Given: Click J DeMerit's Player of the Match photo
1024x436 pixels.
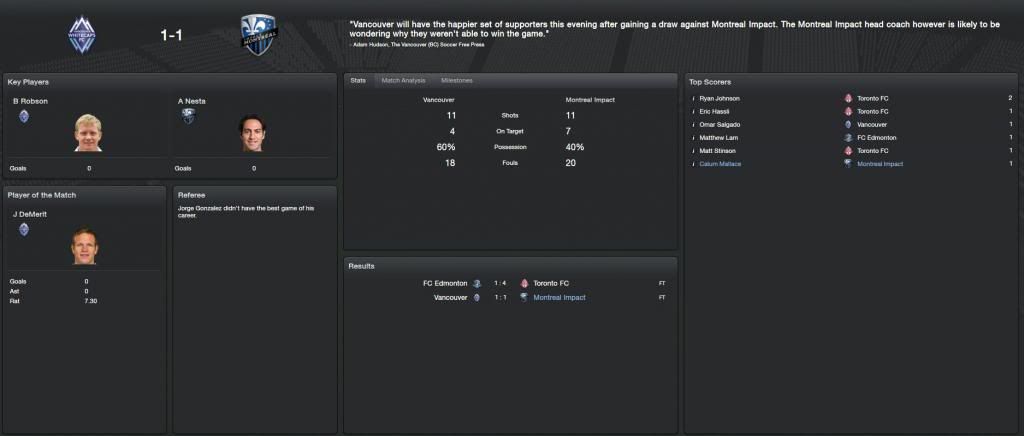Looking at the screenshot, I should (x=86, y=245).
